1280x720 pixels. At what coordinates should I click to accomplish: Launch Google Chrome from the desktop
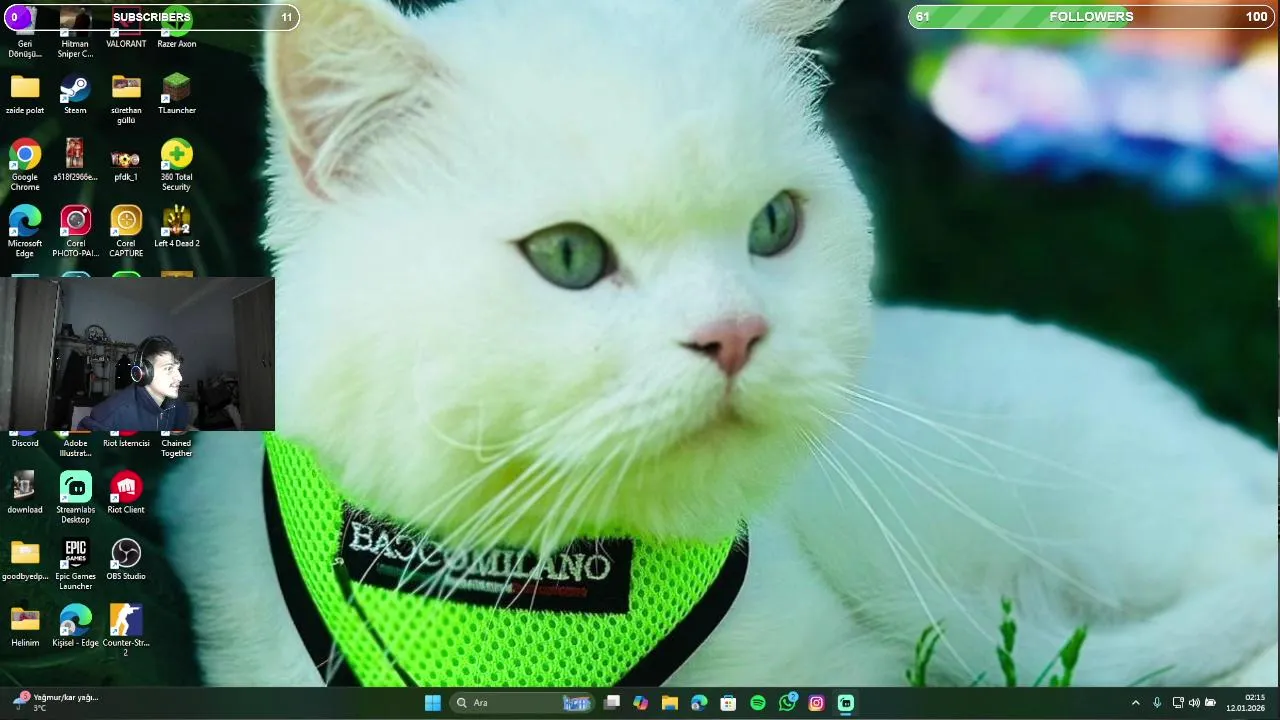tap(25, 165)
